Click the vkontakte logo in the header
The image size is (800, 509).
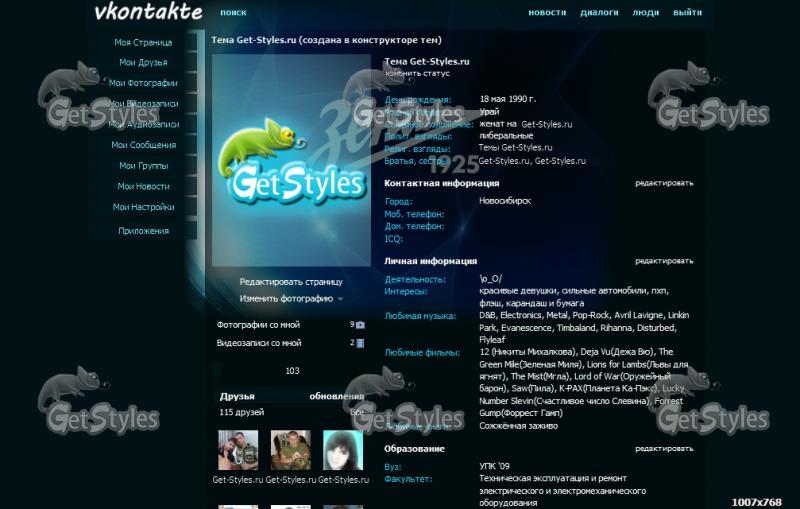coord(147,12)
